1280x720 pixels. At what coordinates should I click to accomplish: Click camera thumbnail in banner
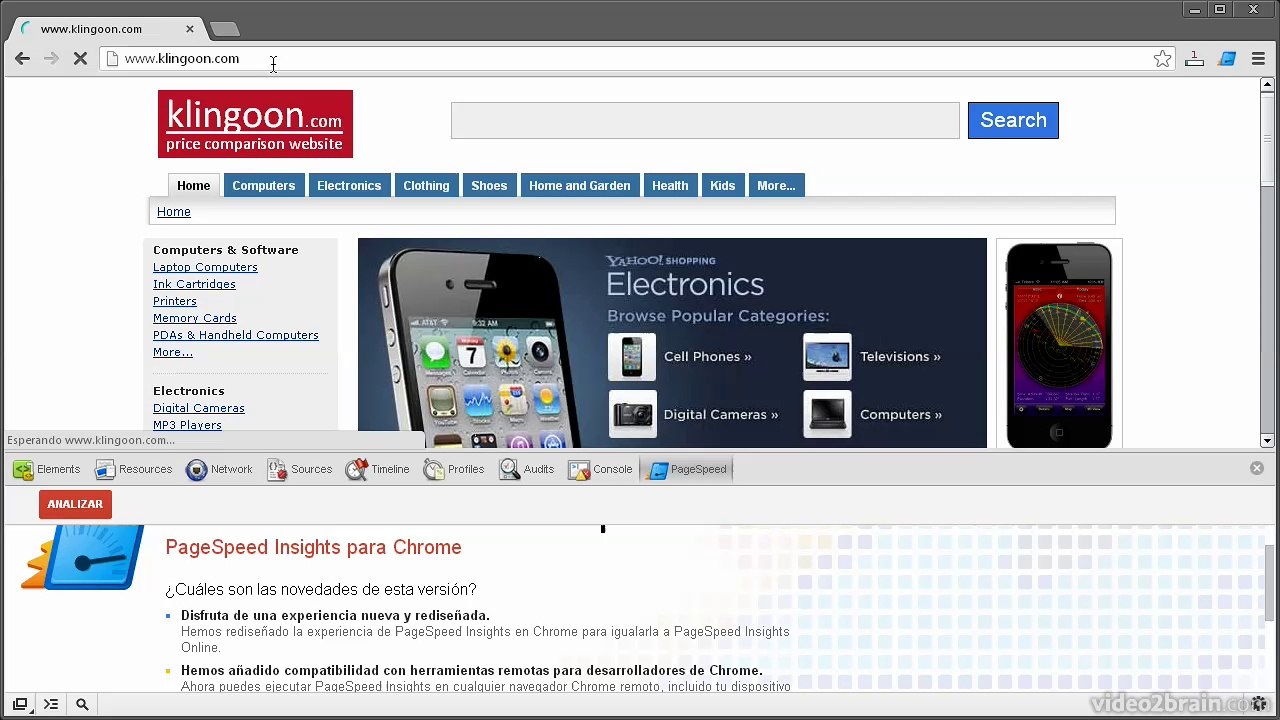(x=632, y=414)
